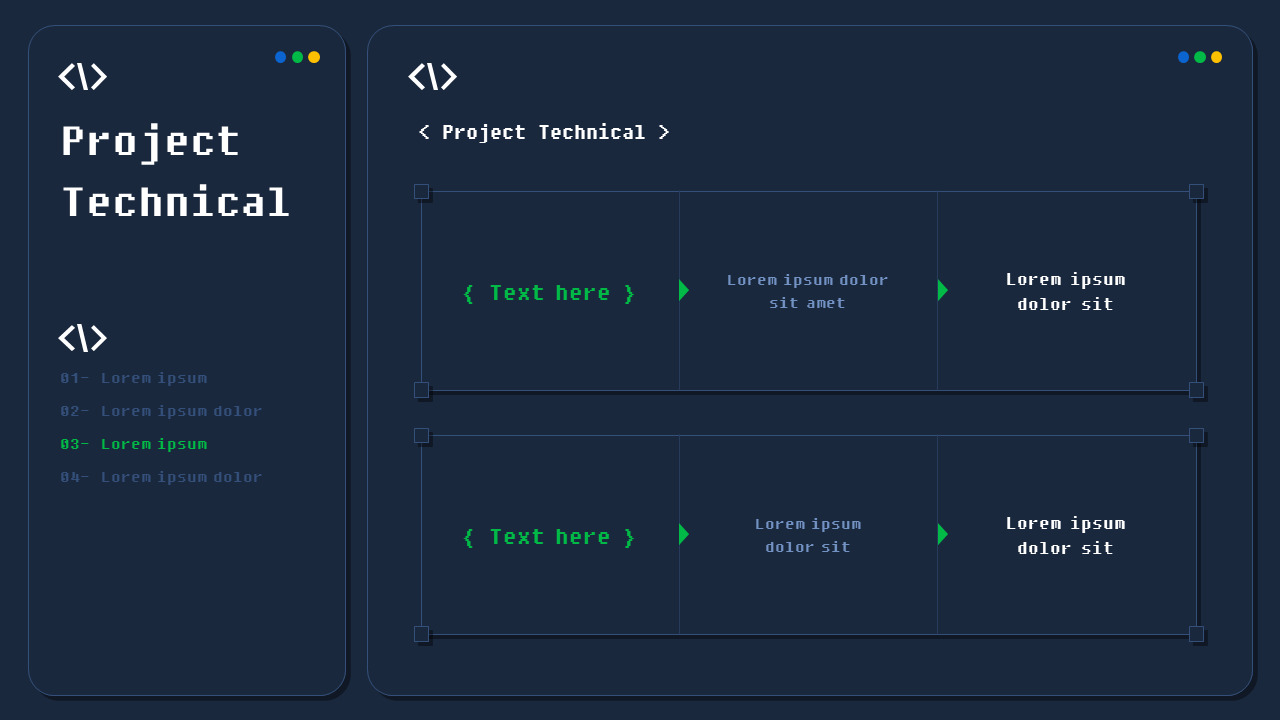Click the smaller code icon above the numbered list
1280x720 pixels.
pyautogui.click(x=83, y=338)
